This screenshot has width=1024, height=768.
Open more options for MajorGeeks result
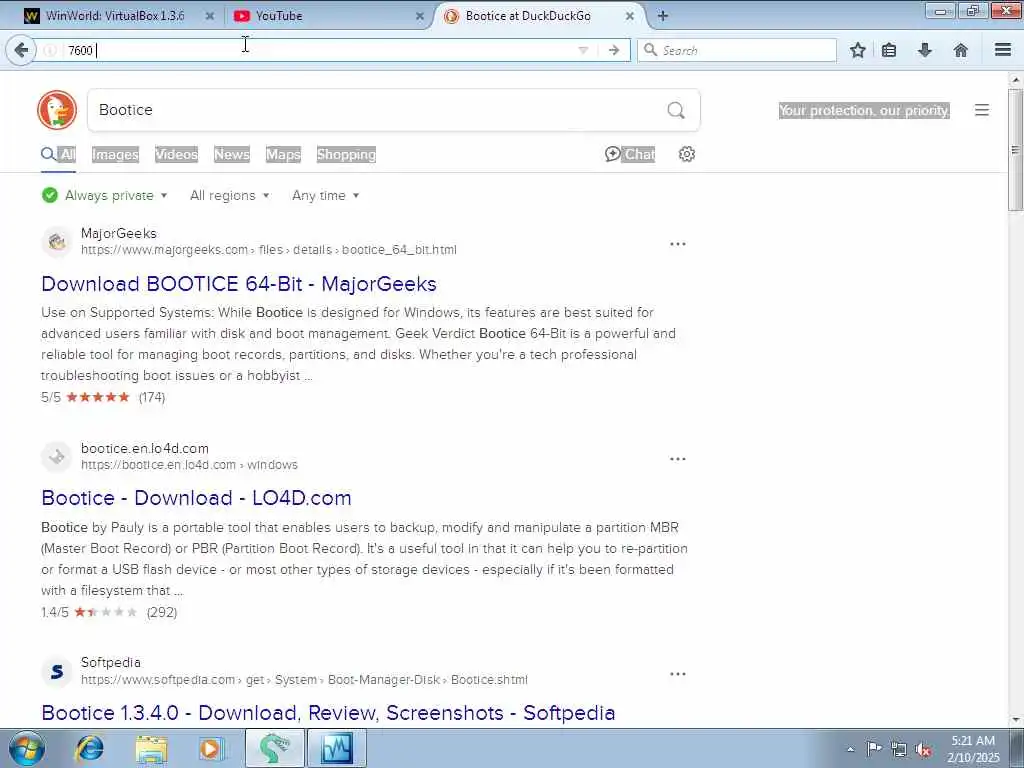[x=678, y=244]
